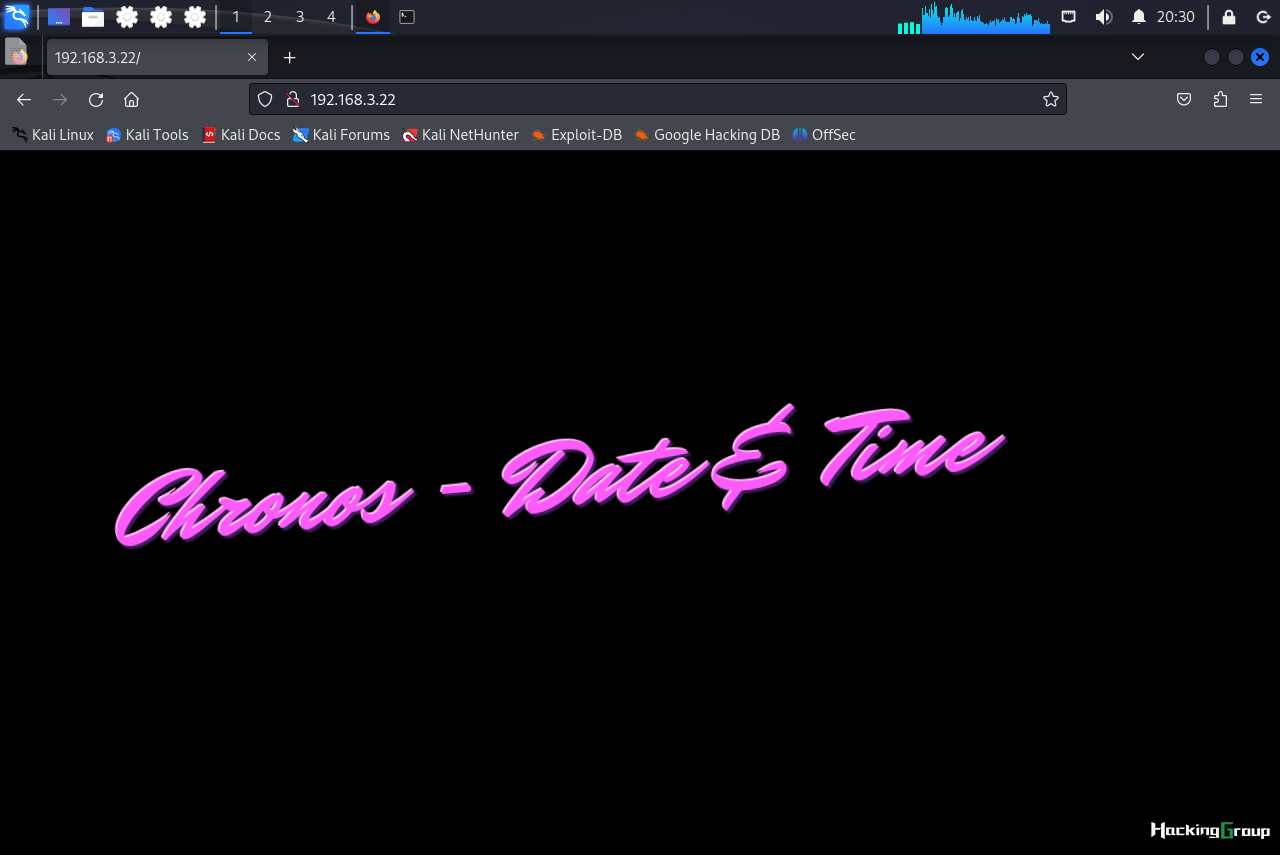Open the notifications bell icon
The width and height of the screenshot is (1280, 855).
(1139, 17)
